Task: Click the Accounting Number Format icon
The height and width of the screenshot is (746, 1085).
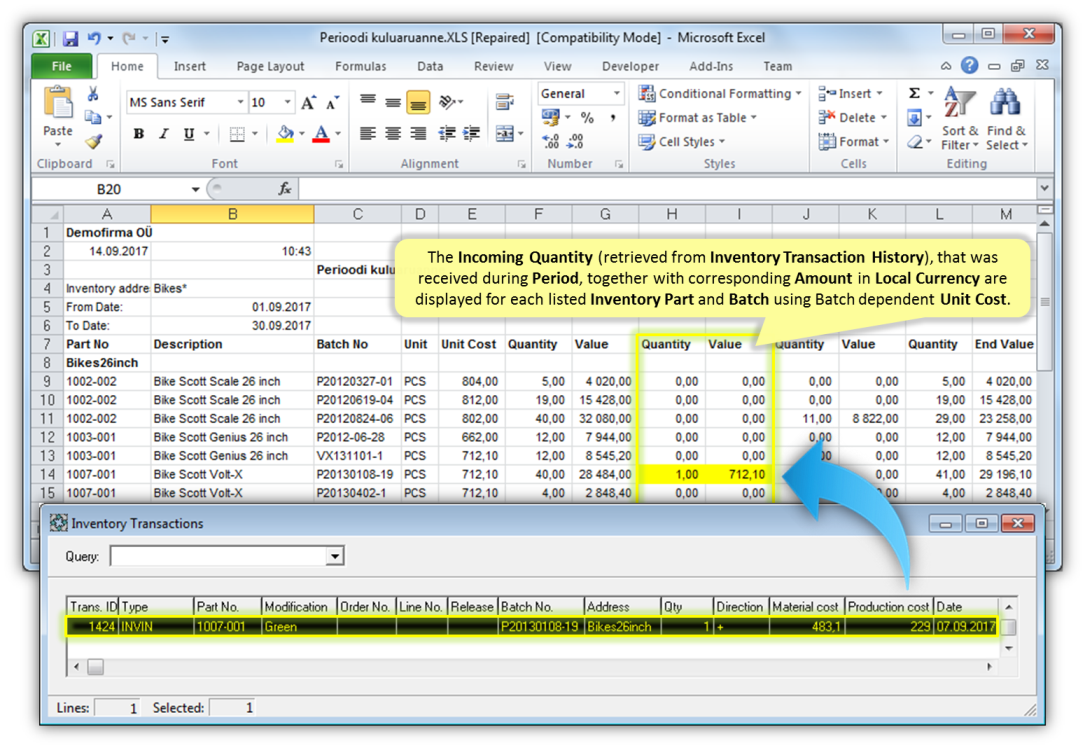Action: tap(550, 117)
